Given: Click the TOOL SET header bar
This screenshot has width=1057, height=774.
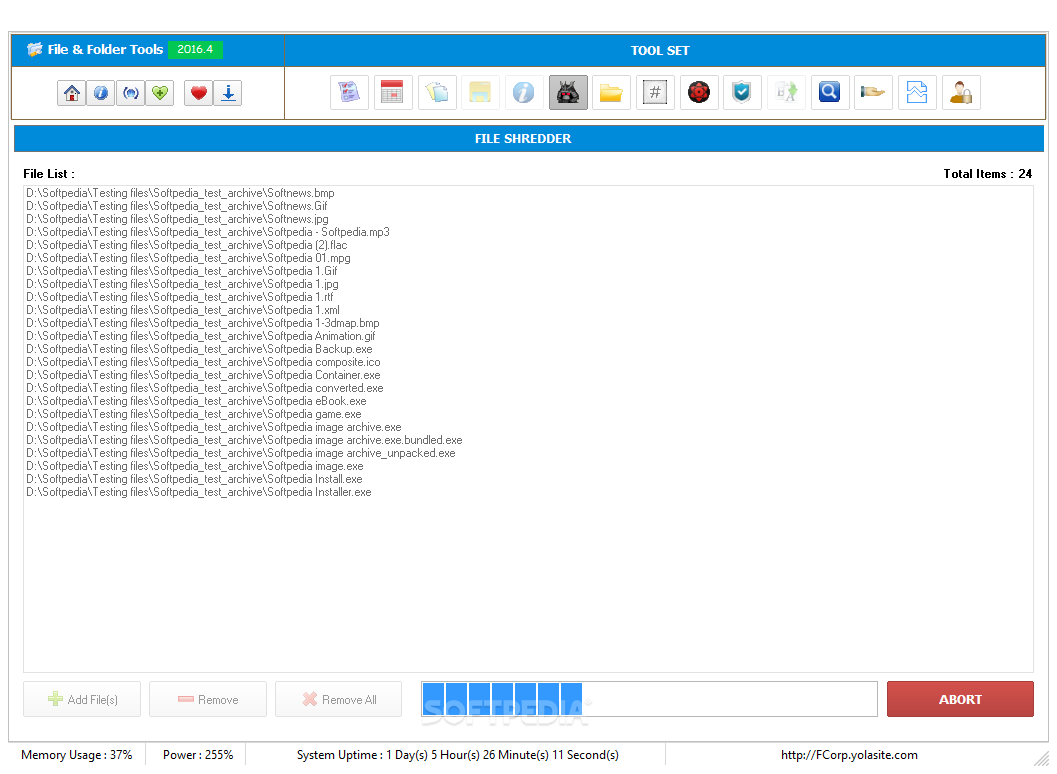Looking at the screenshot, I should point(665,50).
